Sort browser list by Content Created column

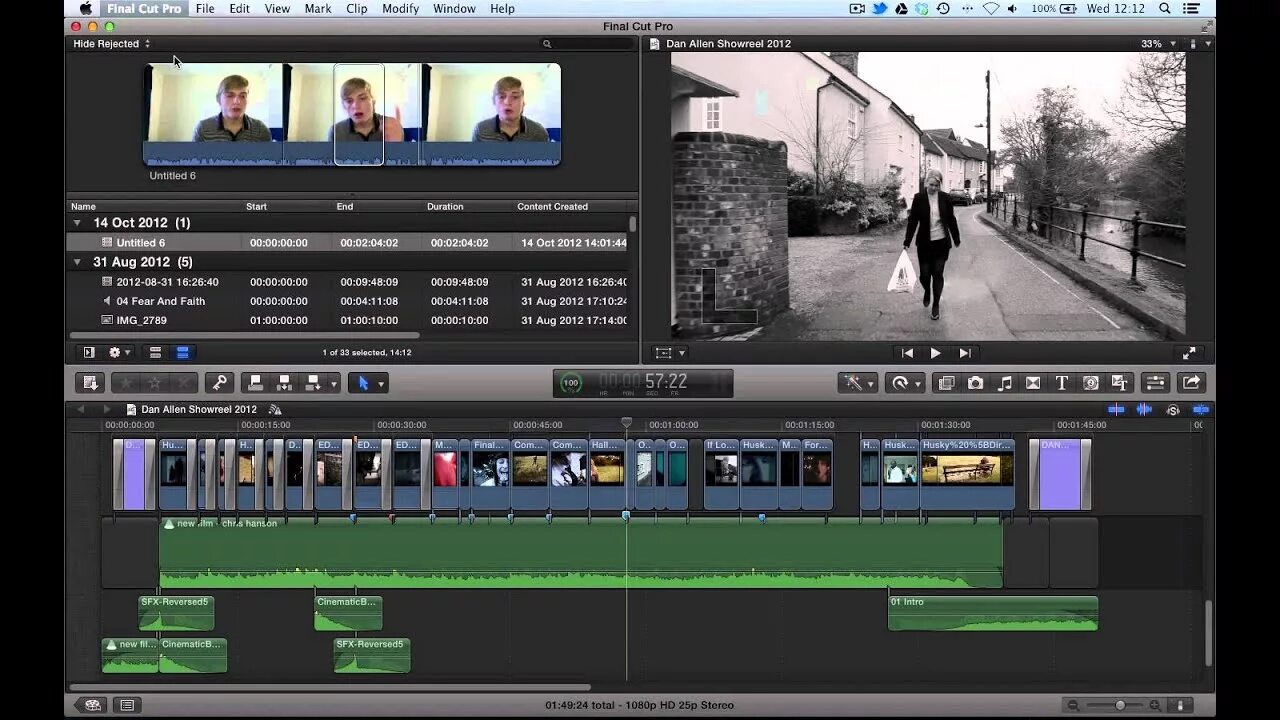coord(552,207)
